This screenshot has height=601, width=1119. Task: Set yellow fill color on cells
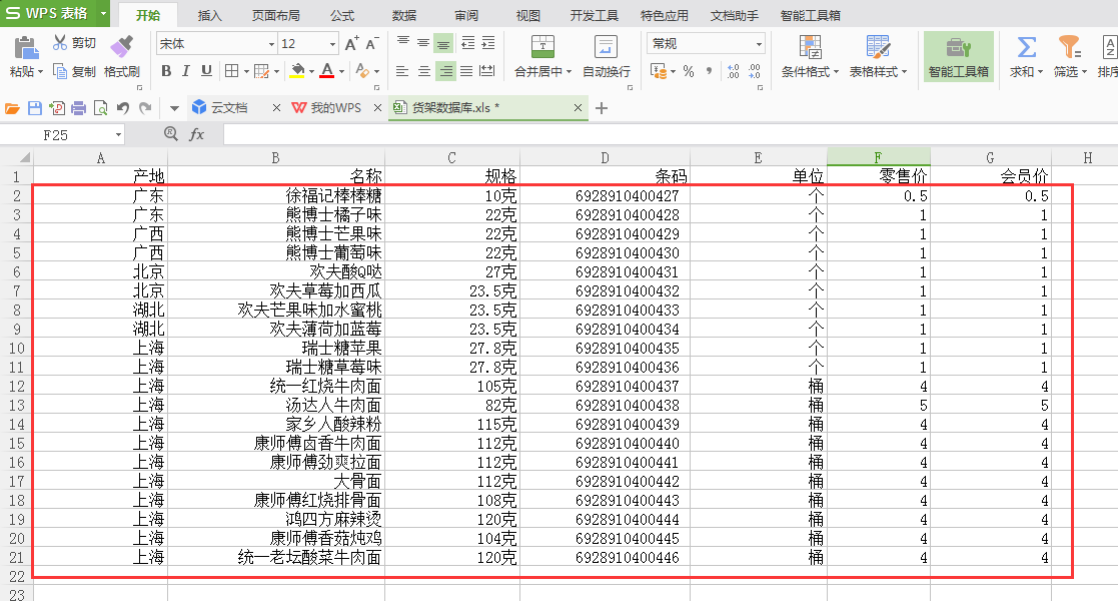[298, 71]
